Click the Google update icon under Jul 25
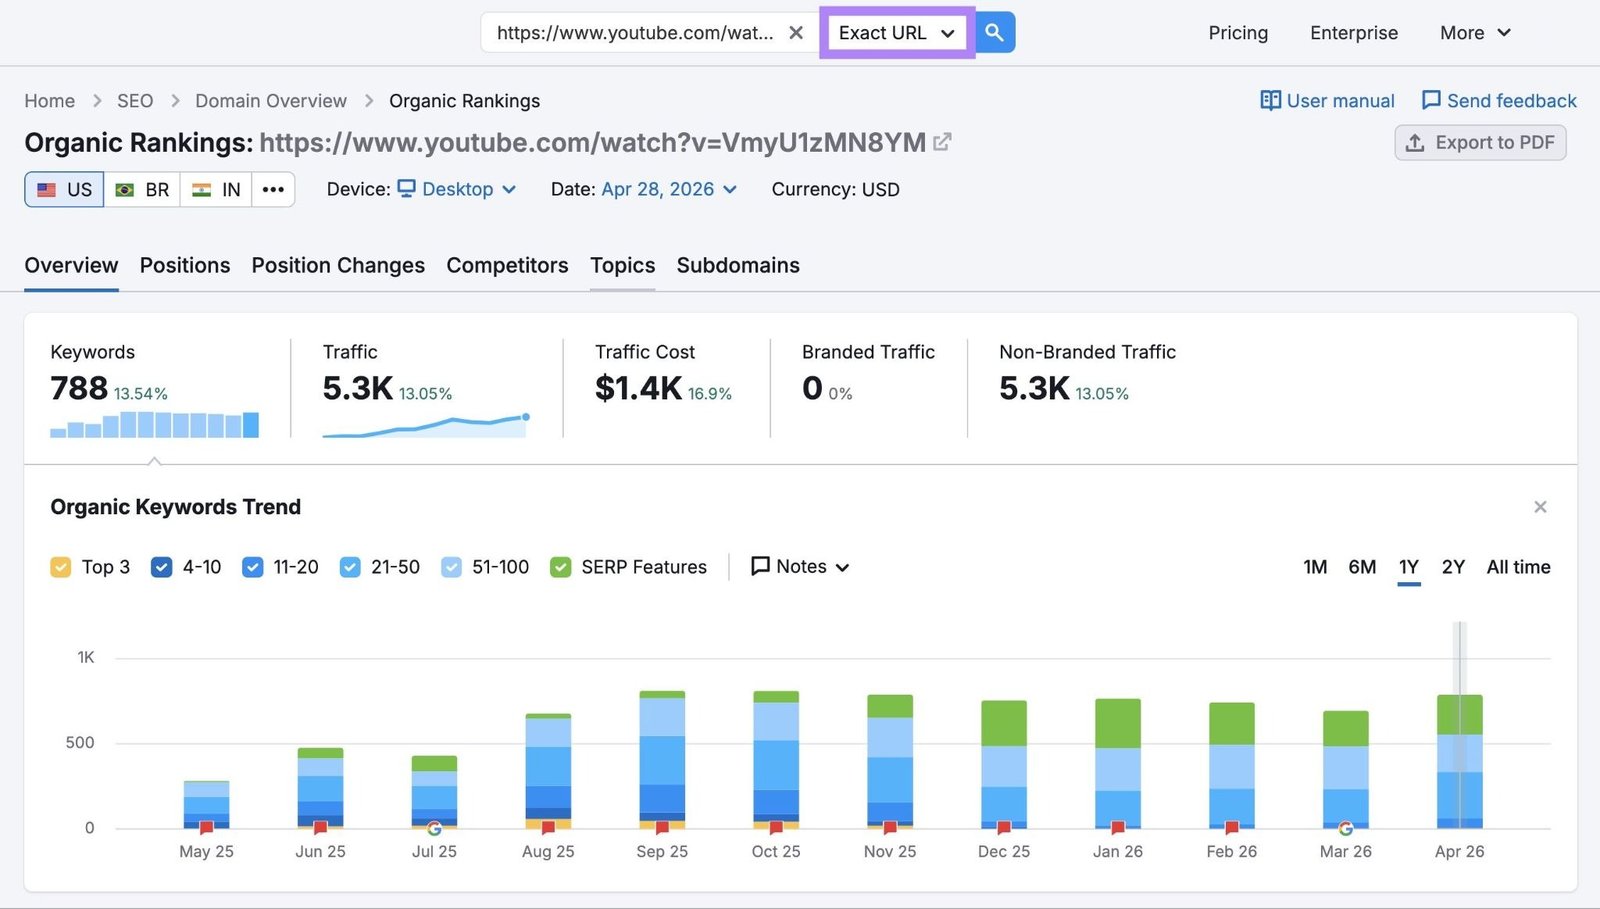Screen dimensions: 1600x909 [x=434, y=828]
